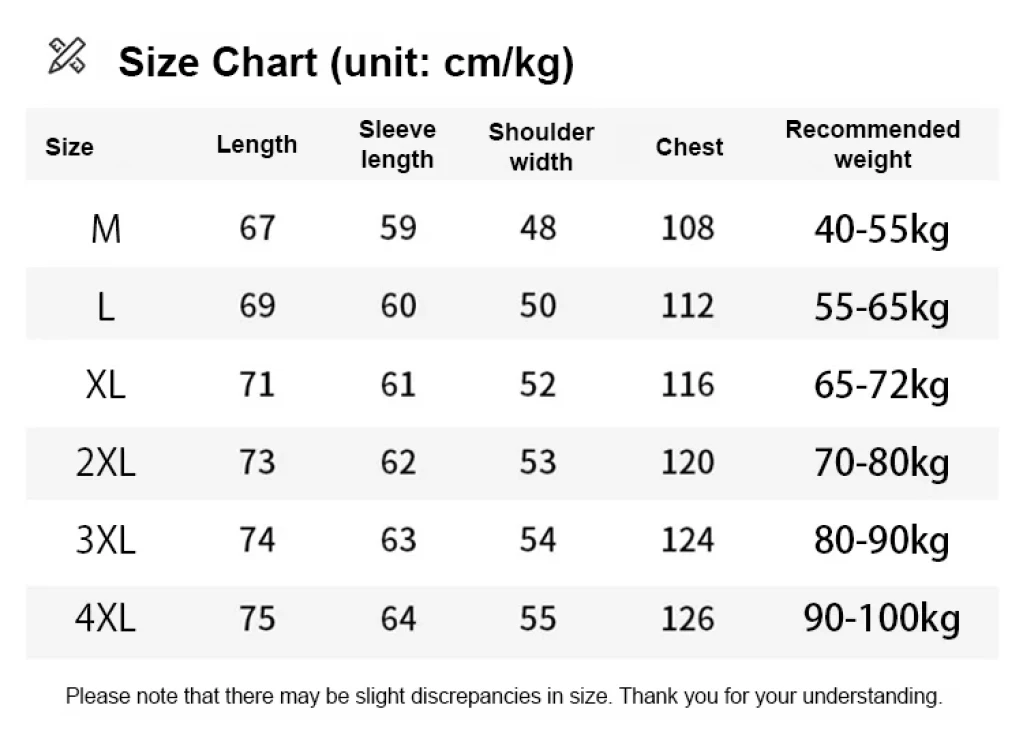Image resolution: width=1023 pixels, height=750 pixels.
Task: Click the L size row label
Action: click(106, 307)
